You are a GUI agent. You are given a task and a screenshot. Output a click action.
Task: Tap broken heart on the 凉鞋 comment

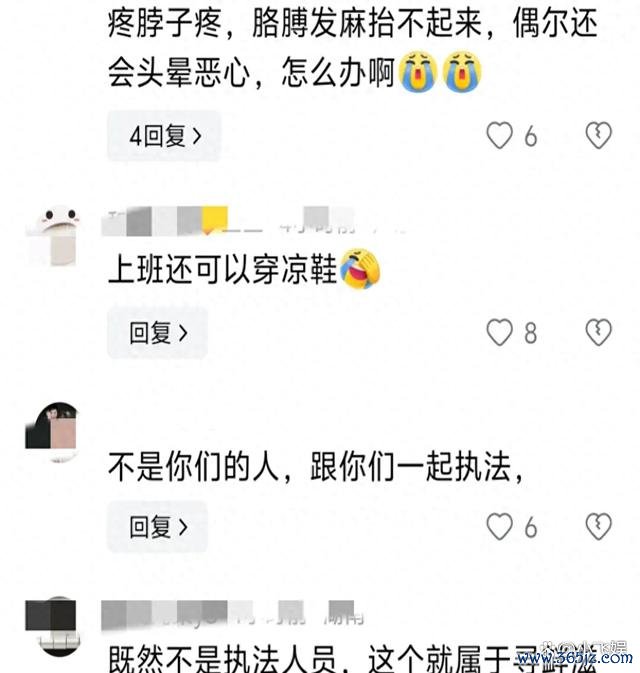598,332
